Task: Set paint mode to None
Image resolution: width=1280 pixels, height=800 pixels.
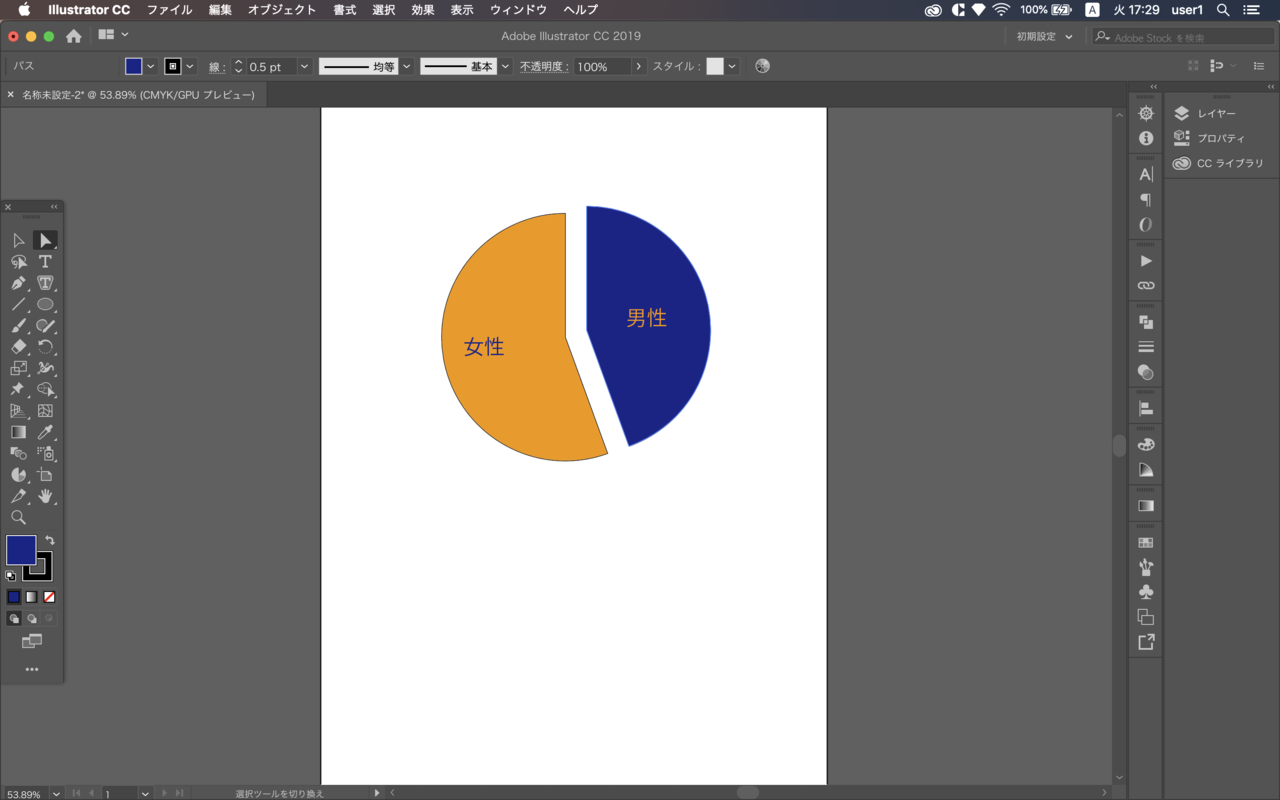Action: (x=49, y=597)
